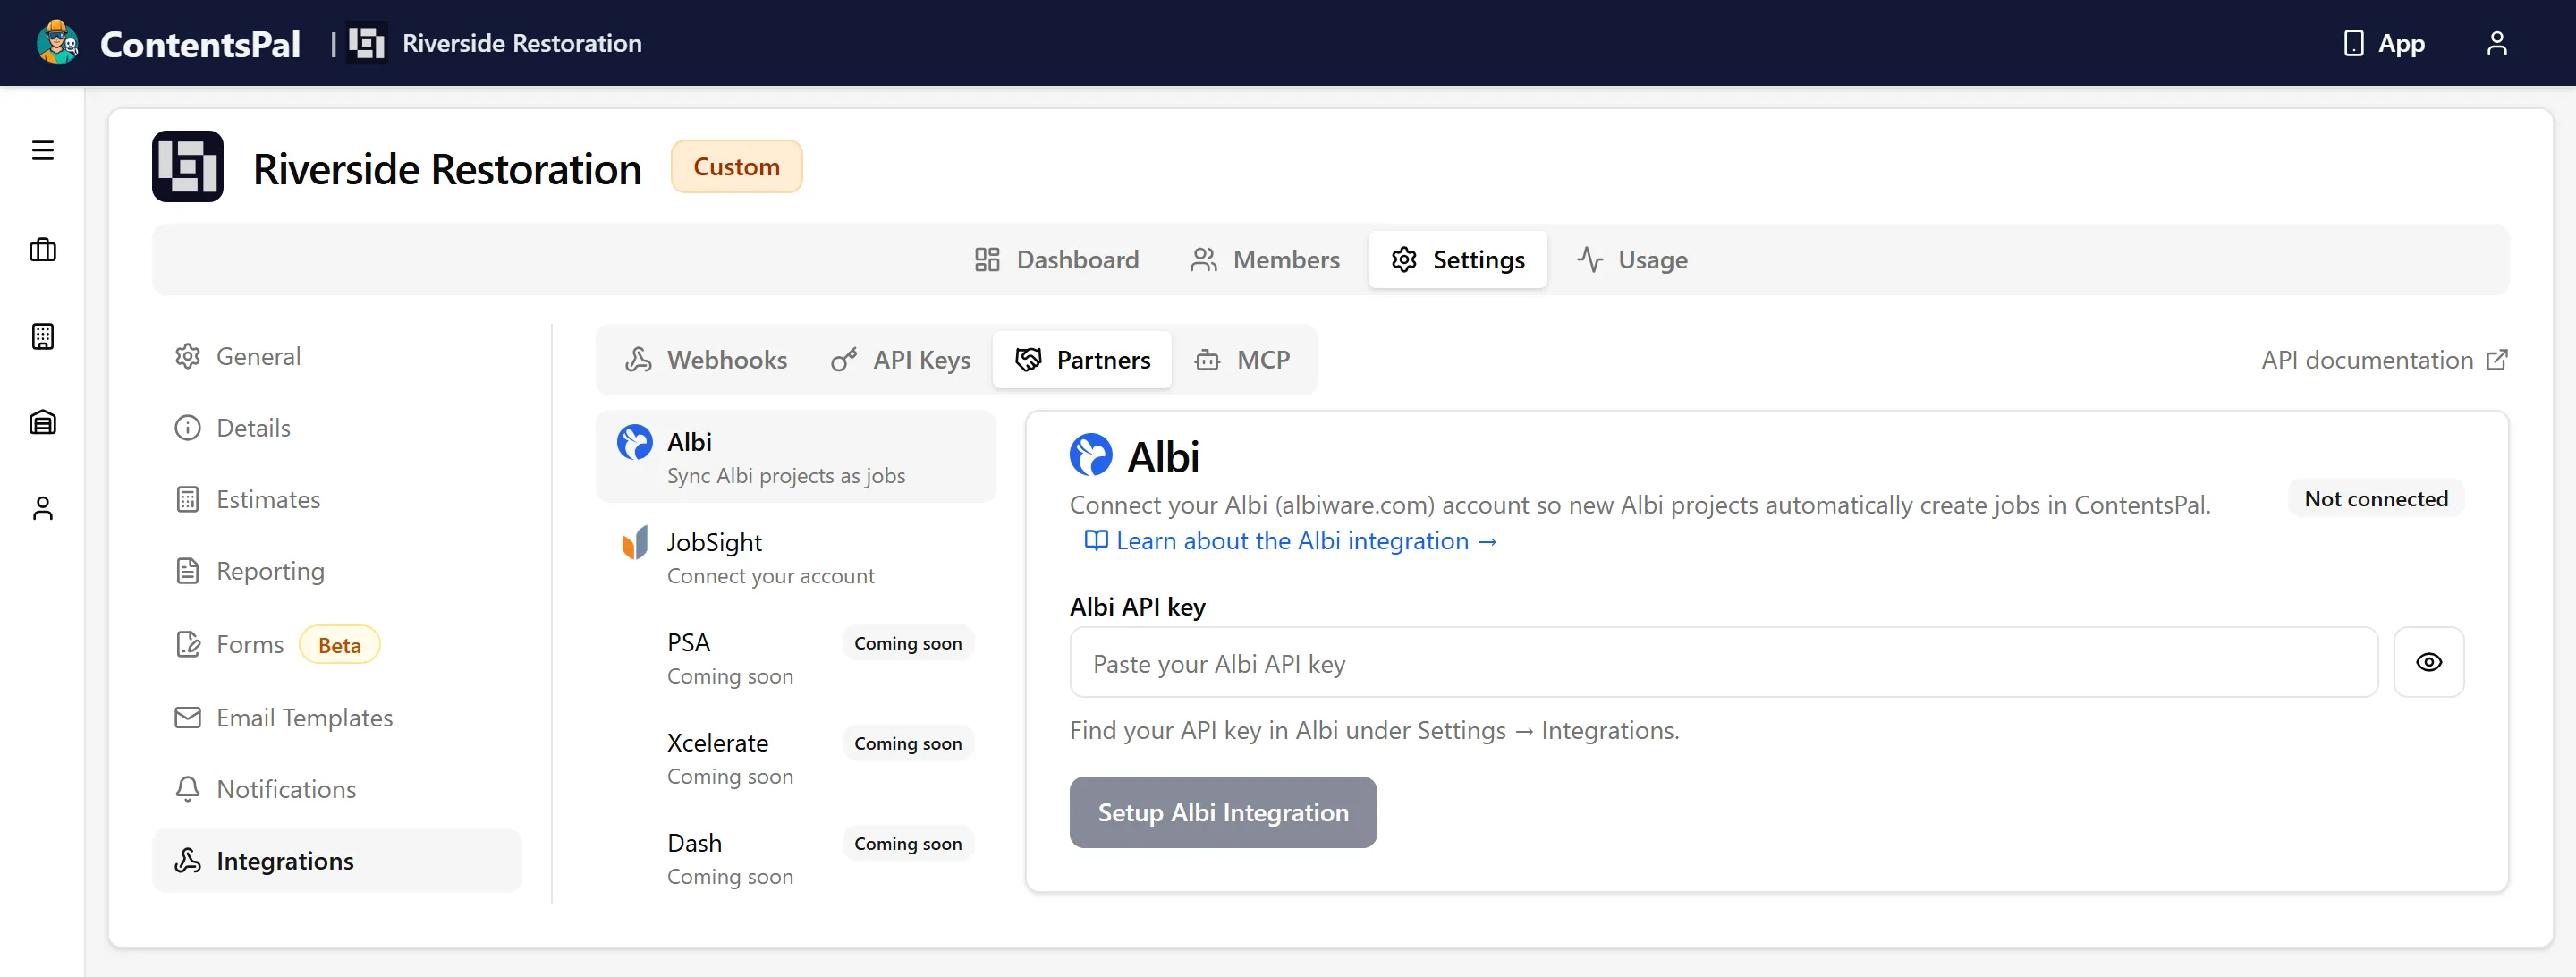This screenshot has height=977, width=2576.
Task: Select the JobSight partner entry
Action: 796,557
